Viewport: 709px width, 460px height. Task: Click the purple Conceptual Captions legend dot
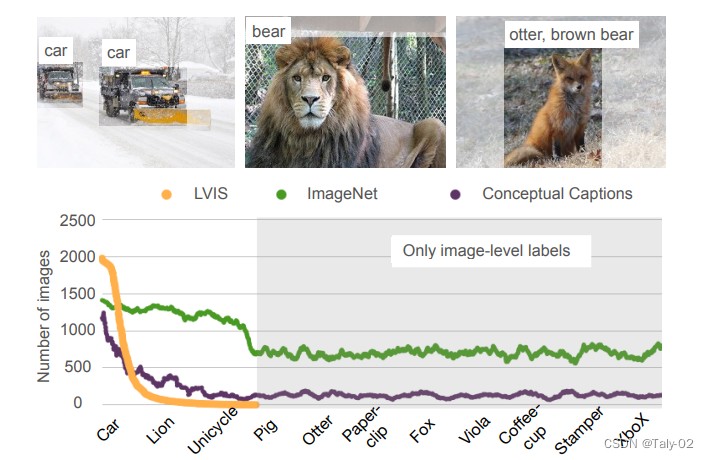(455, 194)
